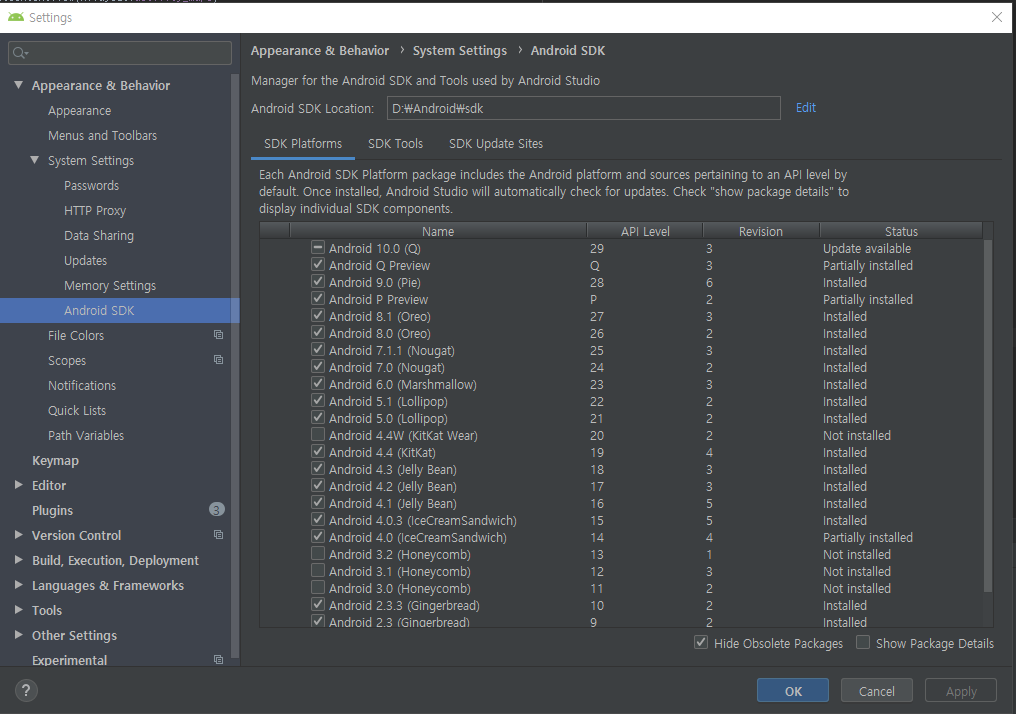Close the Settings dialog
The image size is (1016, 714).
click(997, 17)
